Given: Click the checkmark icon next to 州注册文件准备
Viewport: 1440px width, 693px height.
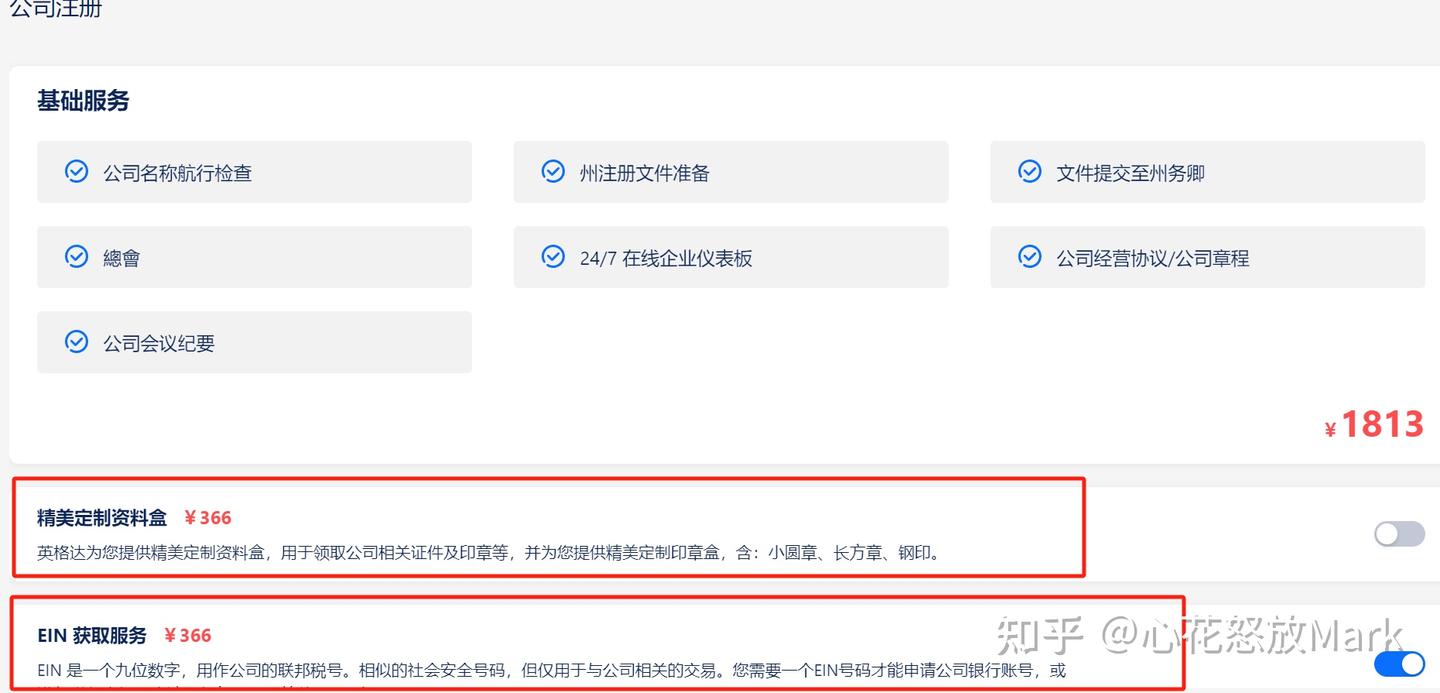Looking at the screenshot, I should (x=553, y=171).
